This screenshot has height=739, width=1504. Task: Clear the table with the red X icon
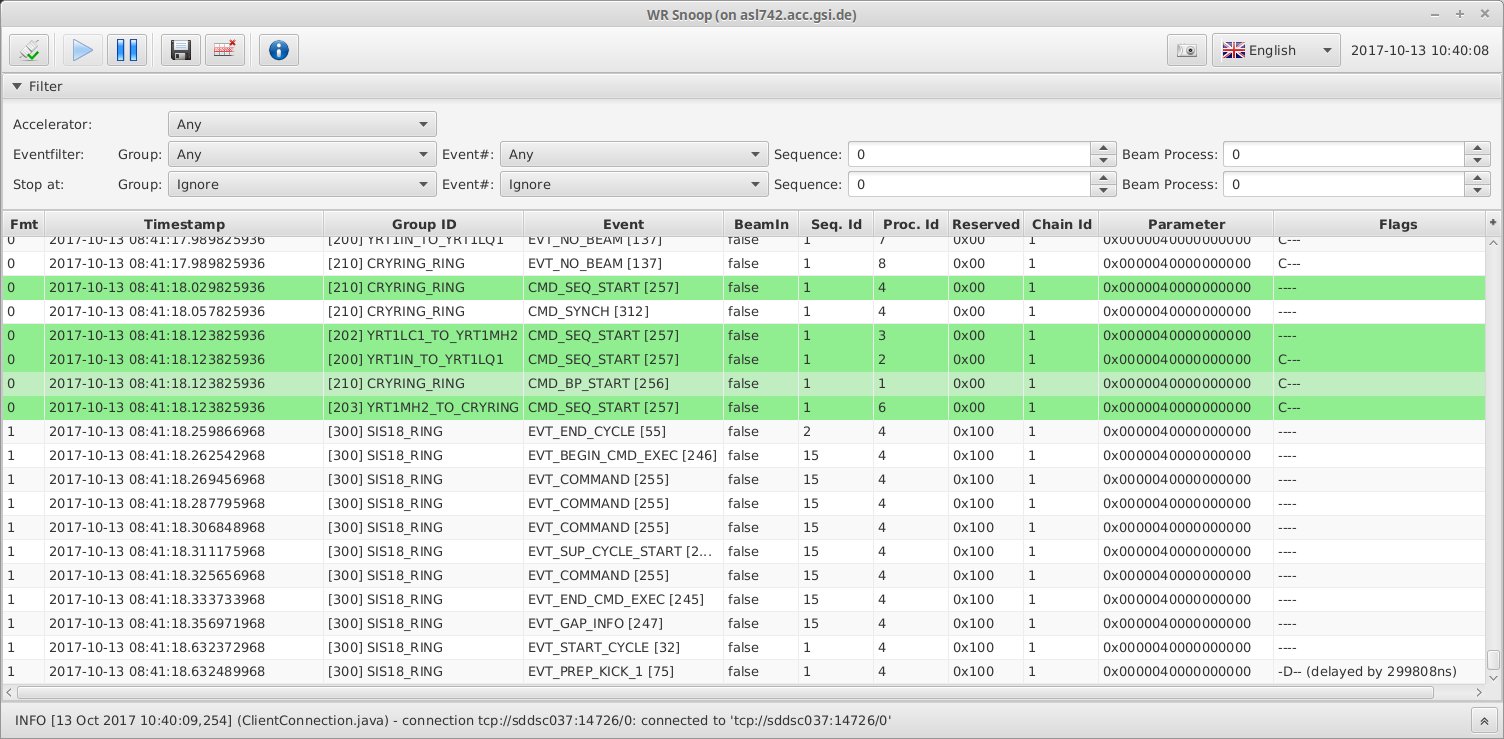[225, 50]
